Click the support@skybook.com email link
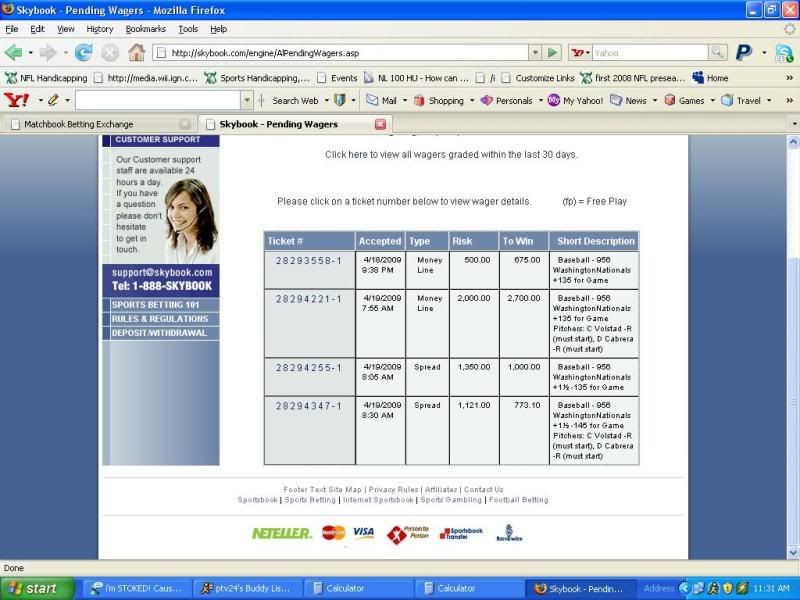 point(162,272)
